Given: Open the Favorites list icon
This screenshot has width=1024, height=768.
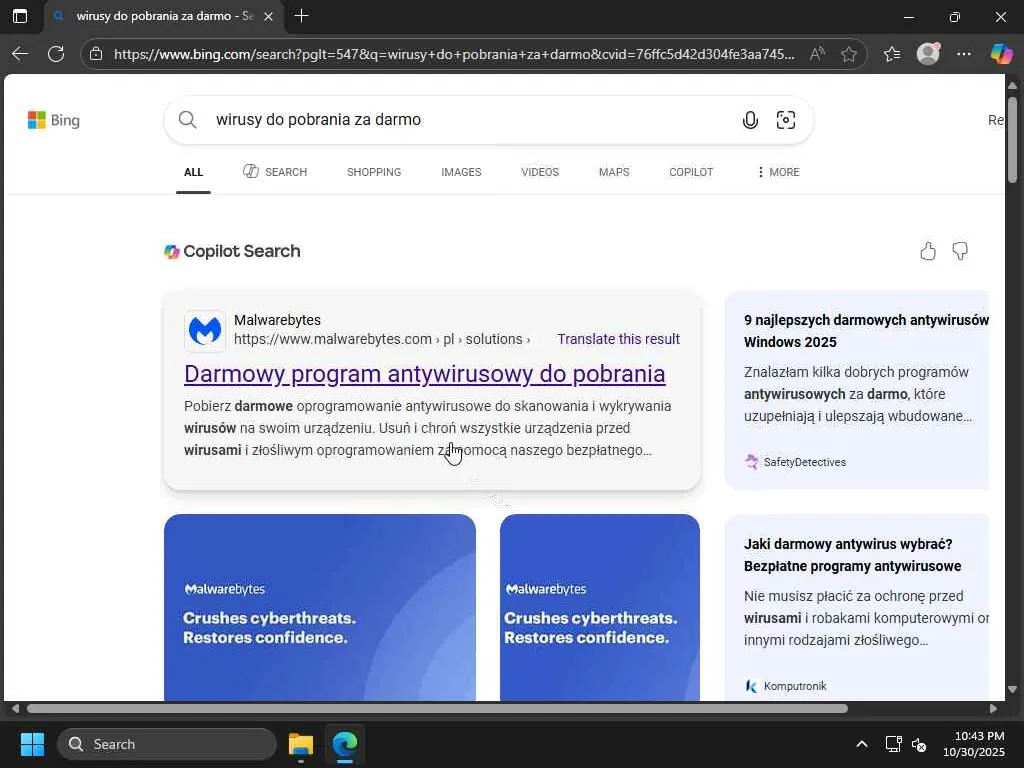Looking at the screenshot, I should (x=892, y=54).
